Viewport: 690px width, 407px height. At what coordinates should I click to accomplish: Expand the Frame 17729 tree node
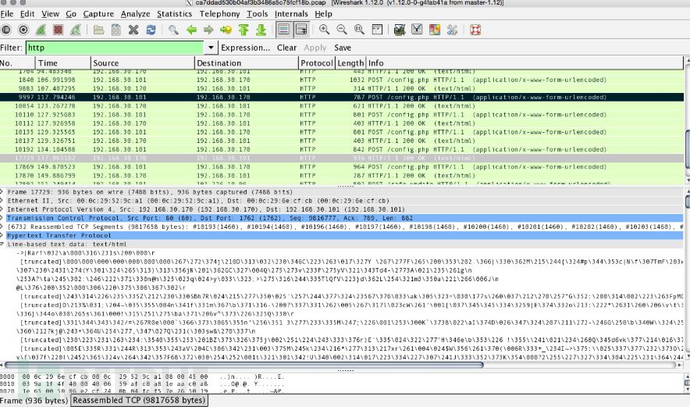point(2,192)
